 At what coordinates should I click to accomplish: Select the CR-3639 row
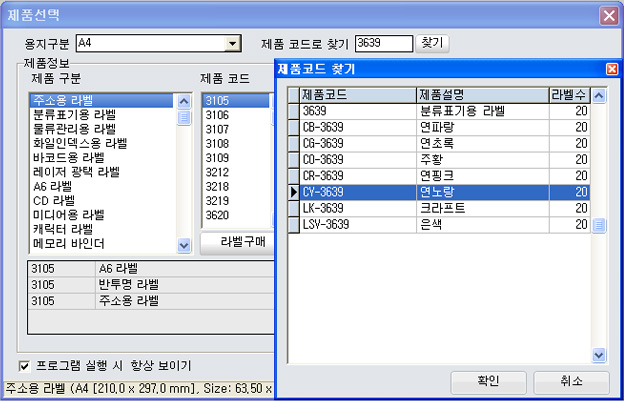coord(439,176)
